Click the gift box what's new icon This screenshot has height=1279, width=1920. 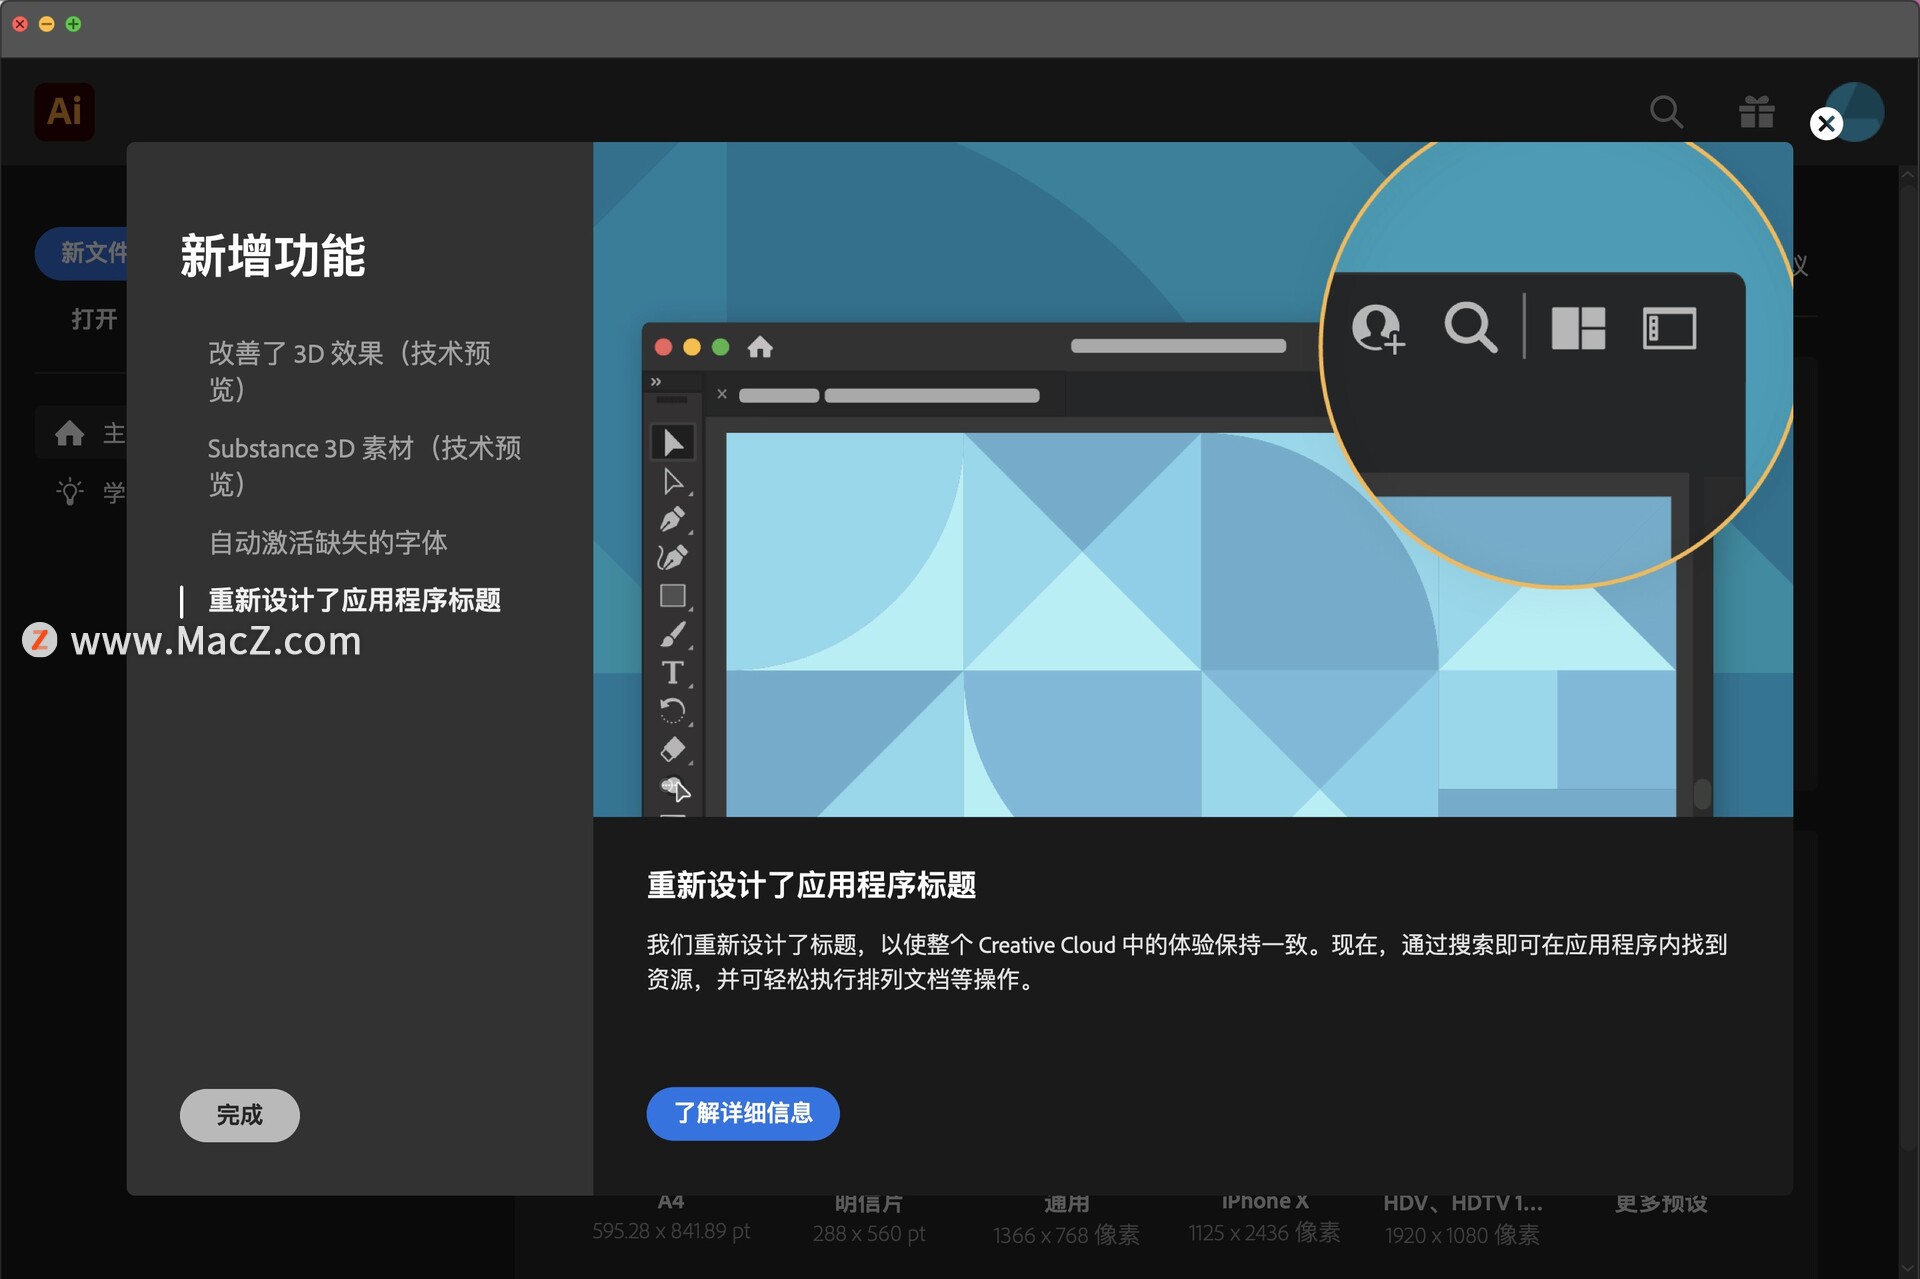(x=1755, y=112)
